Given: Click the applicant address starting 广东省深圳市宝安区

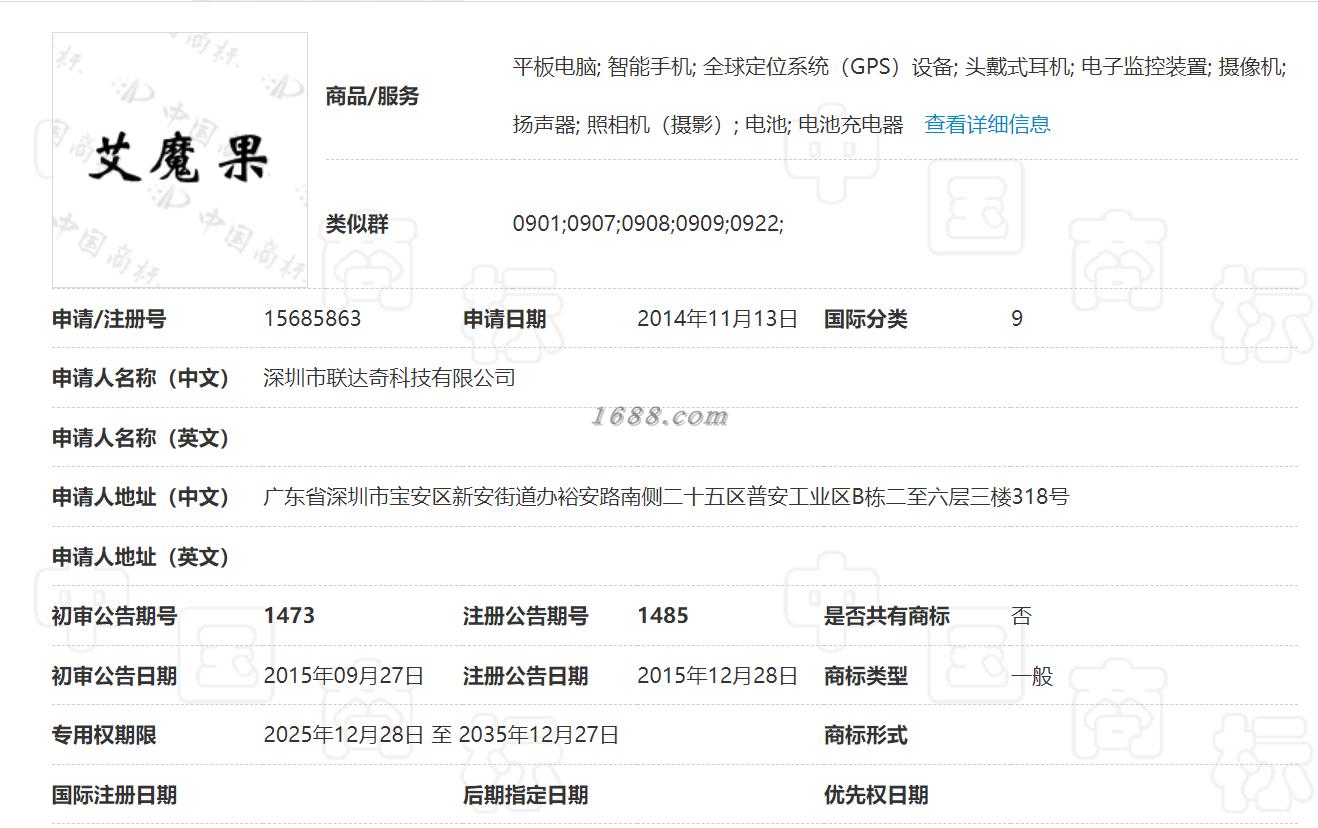Looking at the screenshot, I should coord(666,497).
